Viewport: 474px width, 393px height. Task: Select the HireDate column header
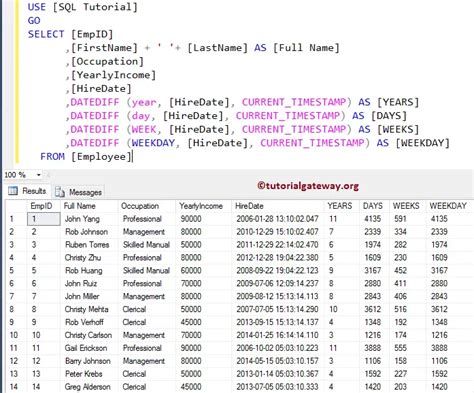[x=278, y=206]
